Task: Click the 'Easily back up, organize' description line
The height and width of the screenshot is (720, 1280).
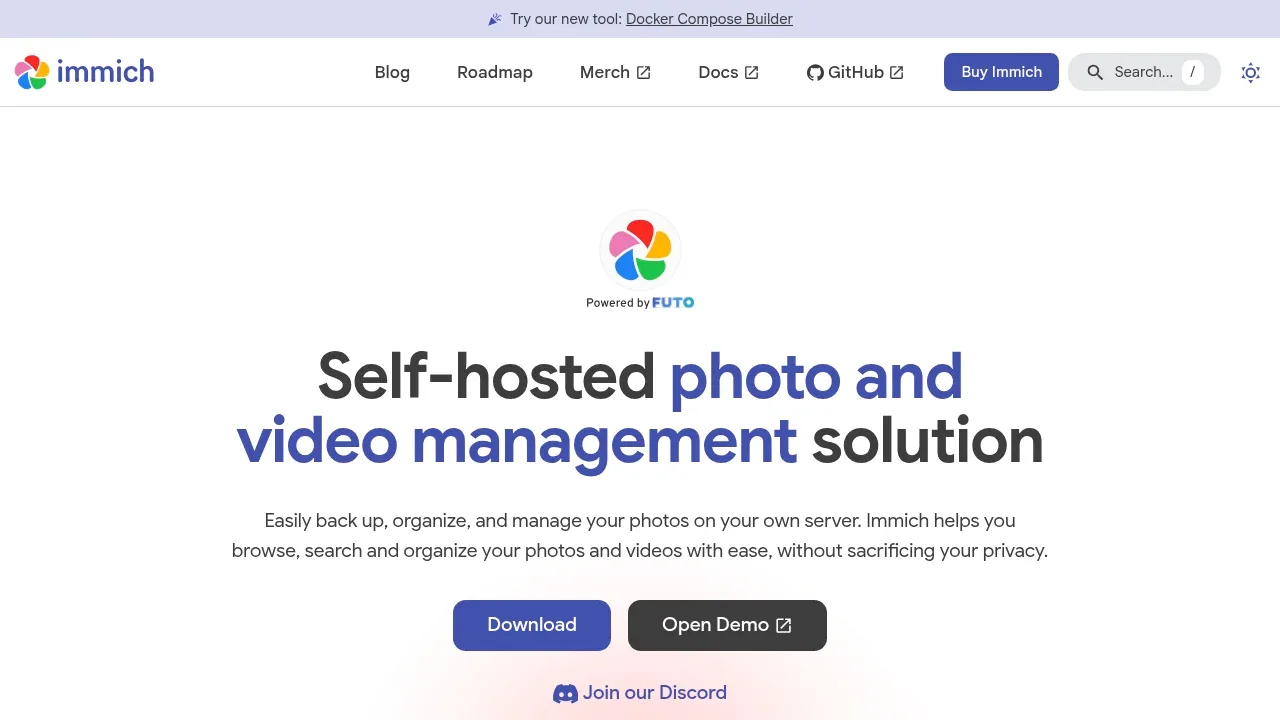Action: (x=640, y=521)
